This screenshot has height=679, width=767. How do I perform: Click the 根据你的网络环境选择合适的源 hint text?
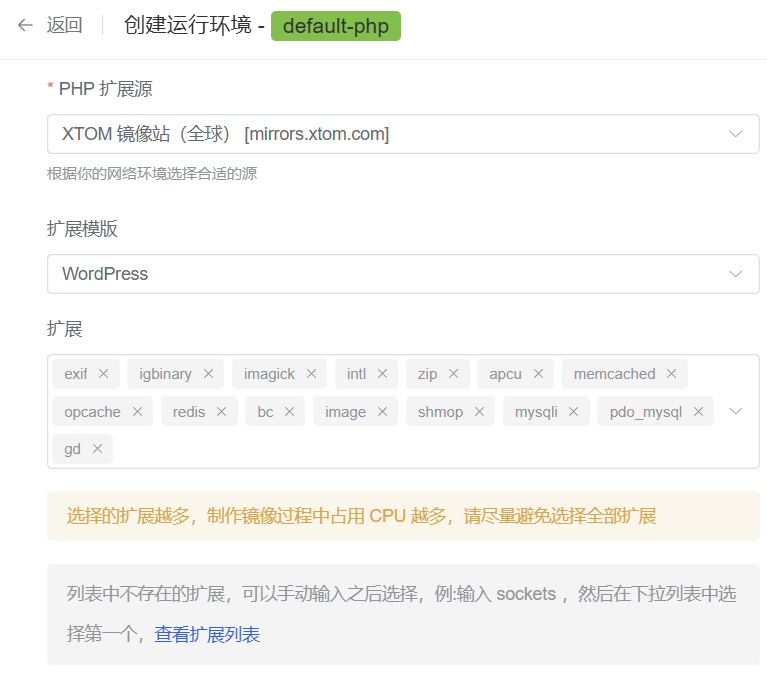[152, 174]
